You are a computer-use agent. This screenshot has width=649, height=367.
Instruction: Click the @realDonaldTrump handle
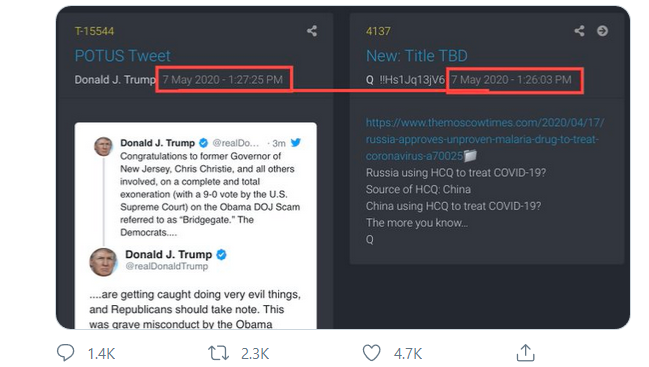click(167, 266)
